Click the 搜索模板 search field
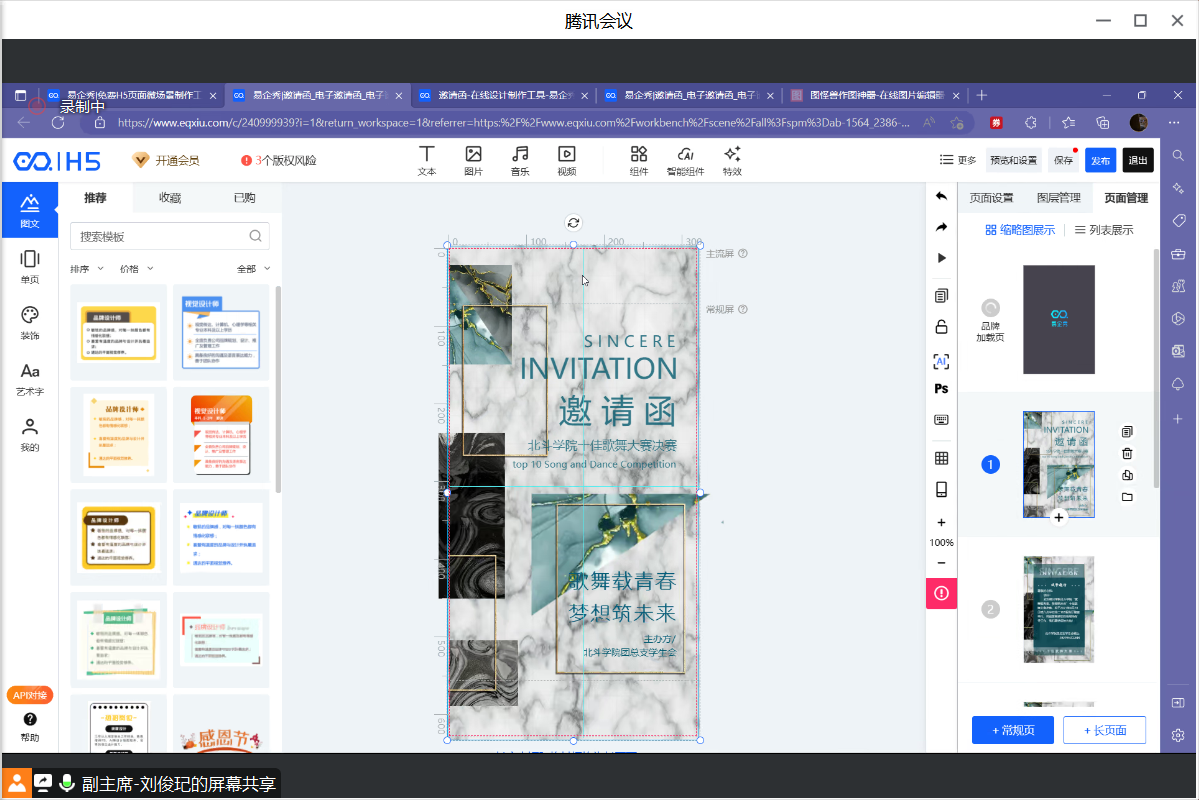Screen dimensions: 1199x800 [160, 237]
